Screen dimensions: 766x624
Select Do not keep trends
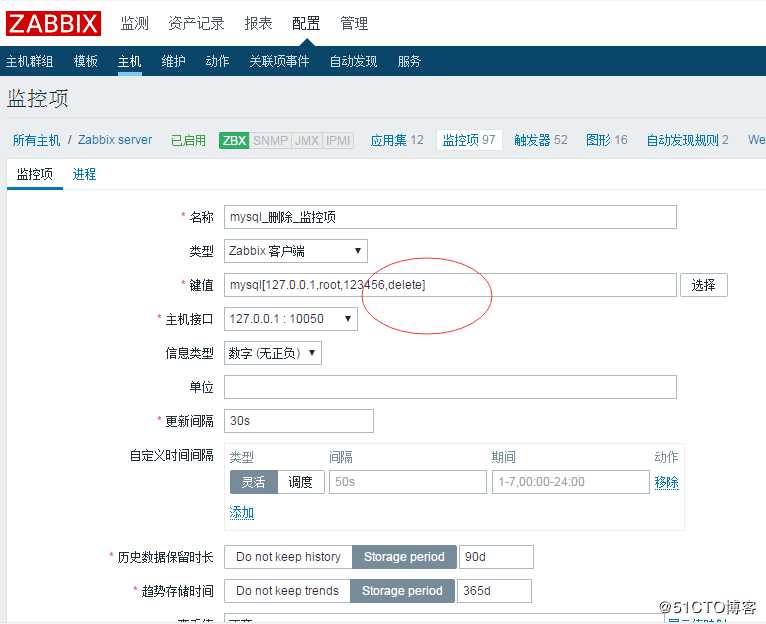287,591
